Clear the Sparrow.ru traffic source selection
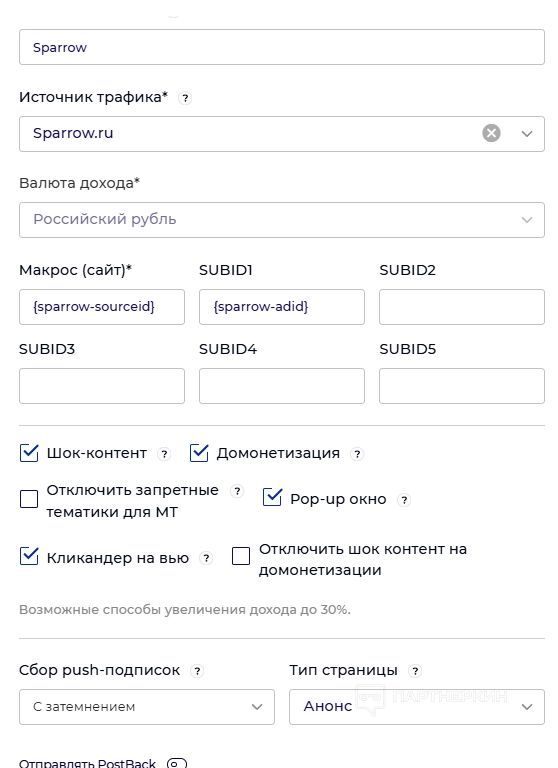558x768 pixels. pos(491,133)
